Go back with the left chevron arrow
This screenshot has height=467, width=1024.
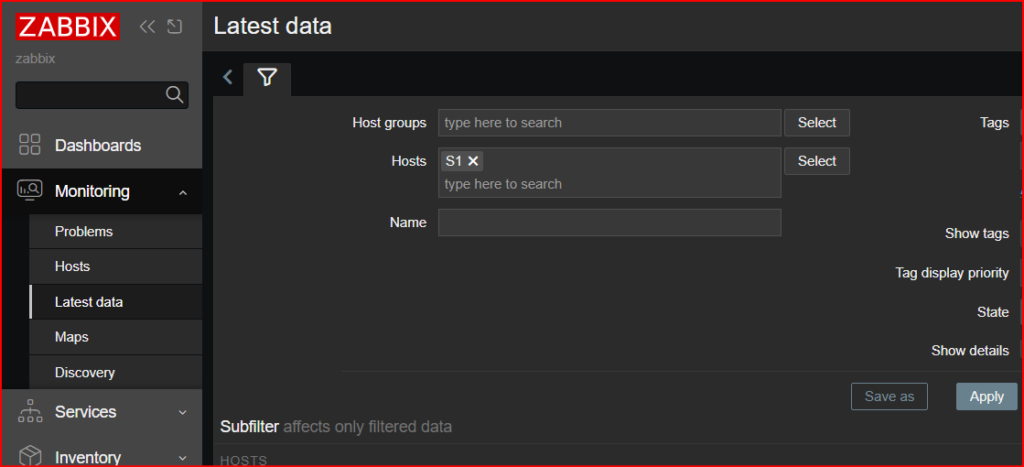pos(227,78)
